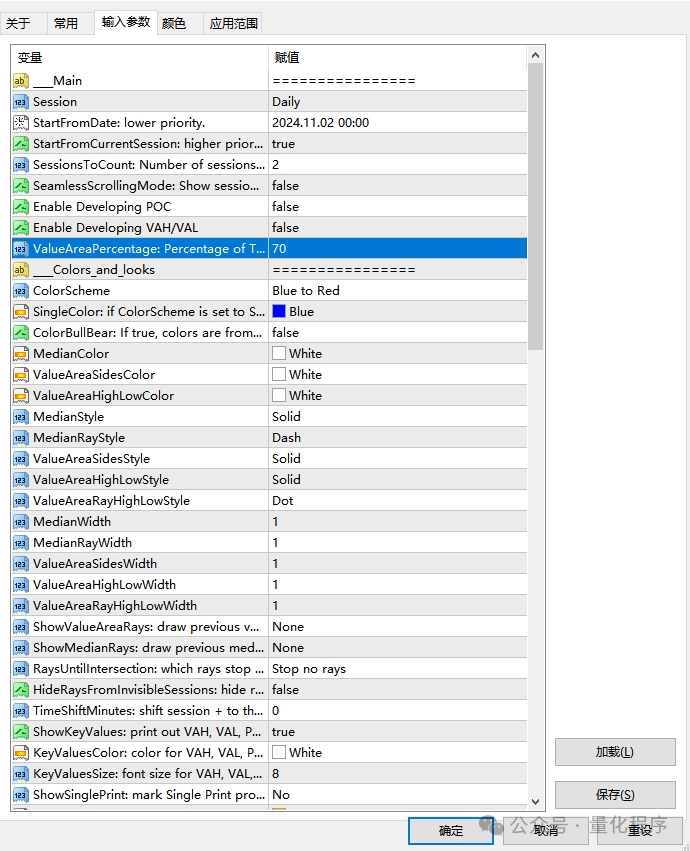Toggle ShowKeyValues true value
Viewport: 690px width, 851px height.
tap(397, 732)
